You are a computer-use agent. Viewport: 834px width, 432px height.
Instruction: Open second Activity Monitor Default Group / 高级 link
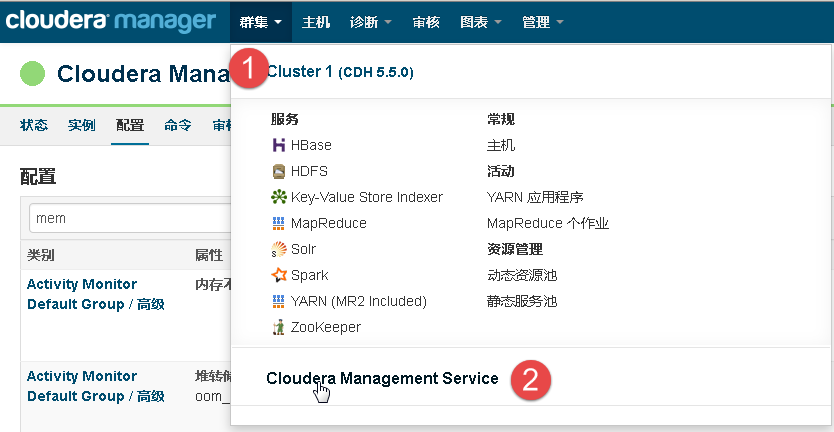tap(96, 386)
